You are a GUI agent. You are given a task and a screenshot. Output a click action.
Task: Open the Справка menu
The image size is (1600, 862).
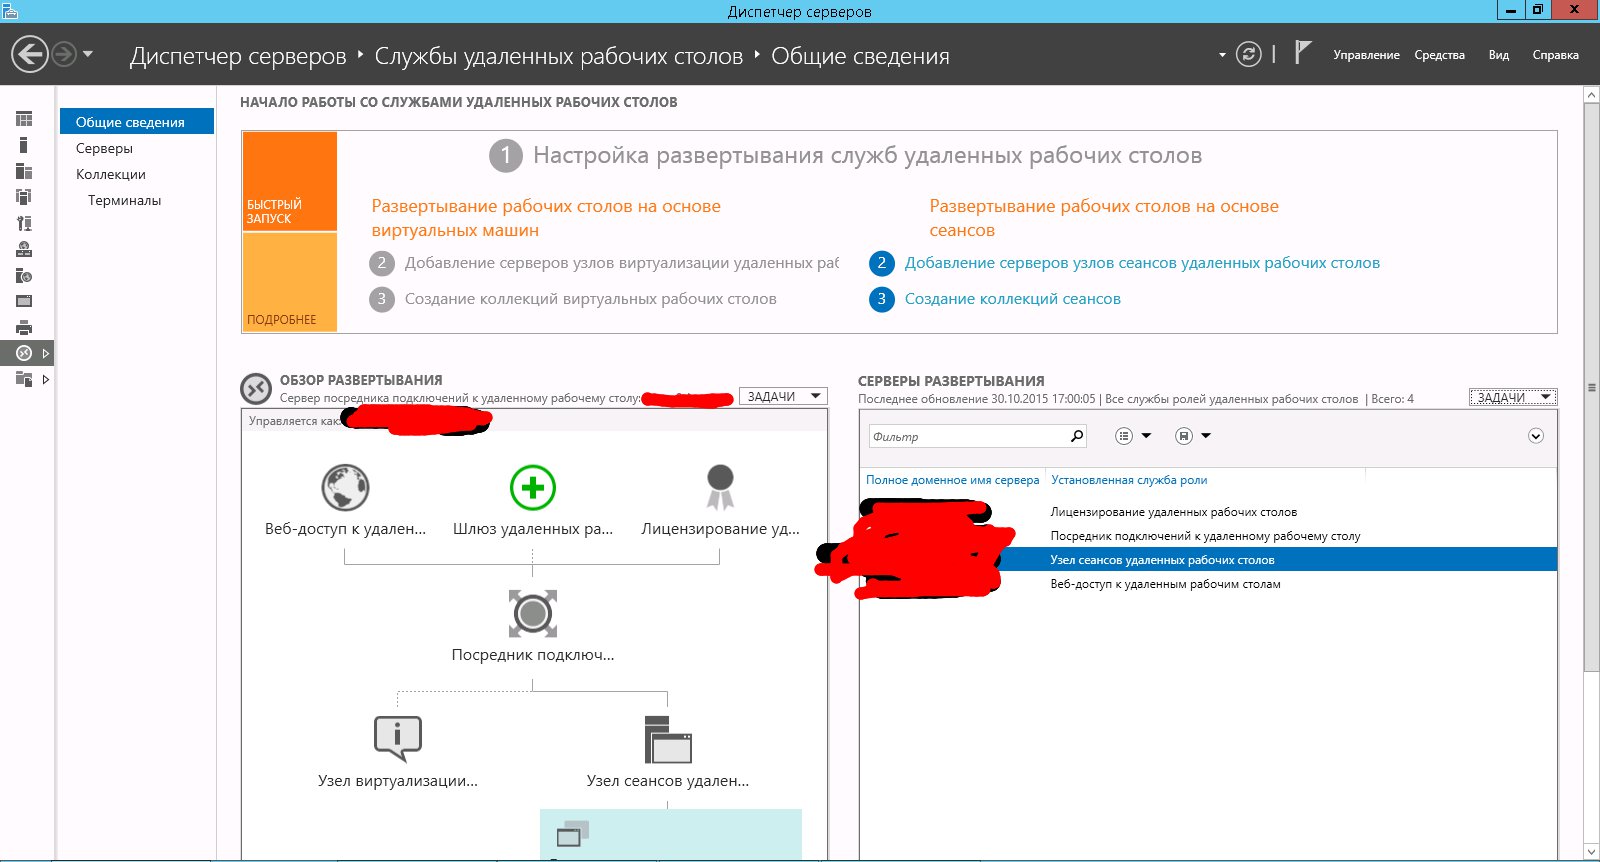pos(1555,55)
